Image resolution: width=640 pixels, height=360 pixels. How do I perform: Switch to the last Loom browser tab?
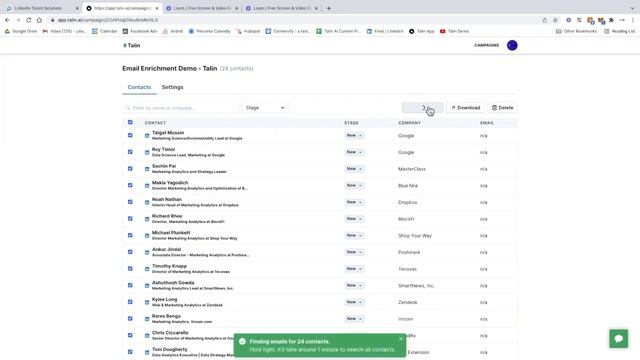pos(282,8)
